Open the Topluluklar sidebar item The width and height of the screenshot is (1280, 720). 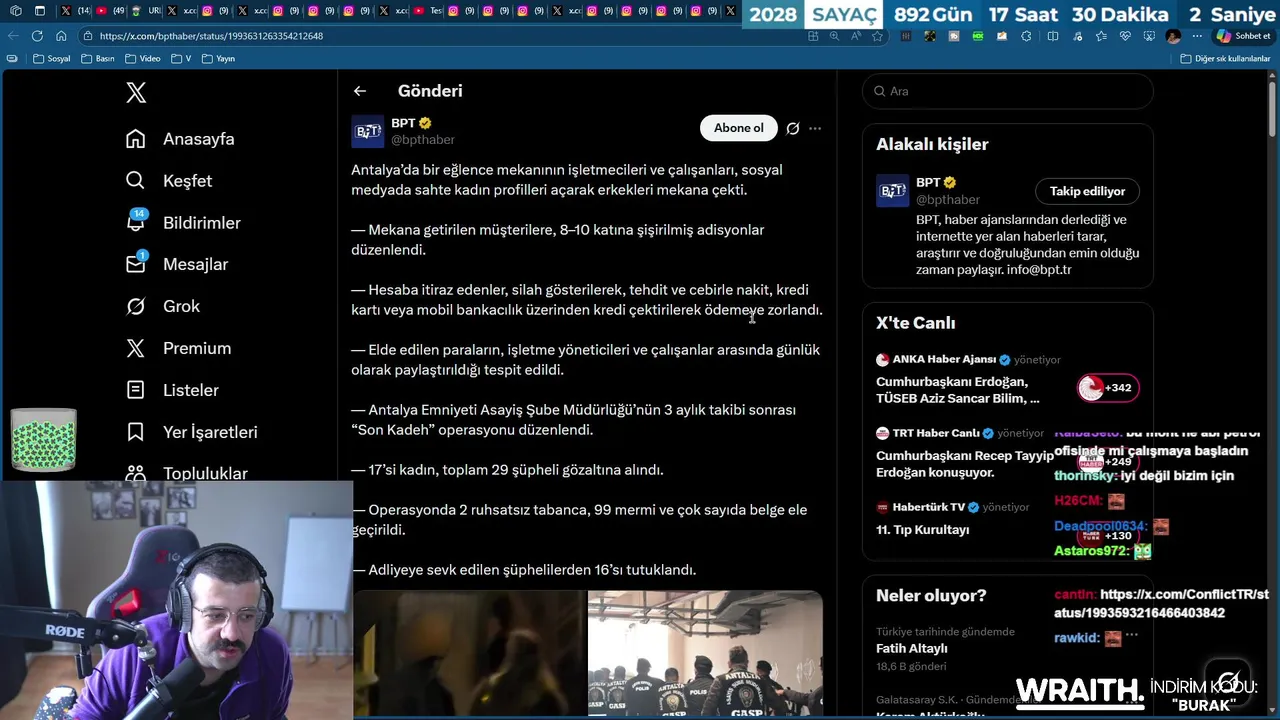(187, 474)
